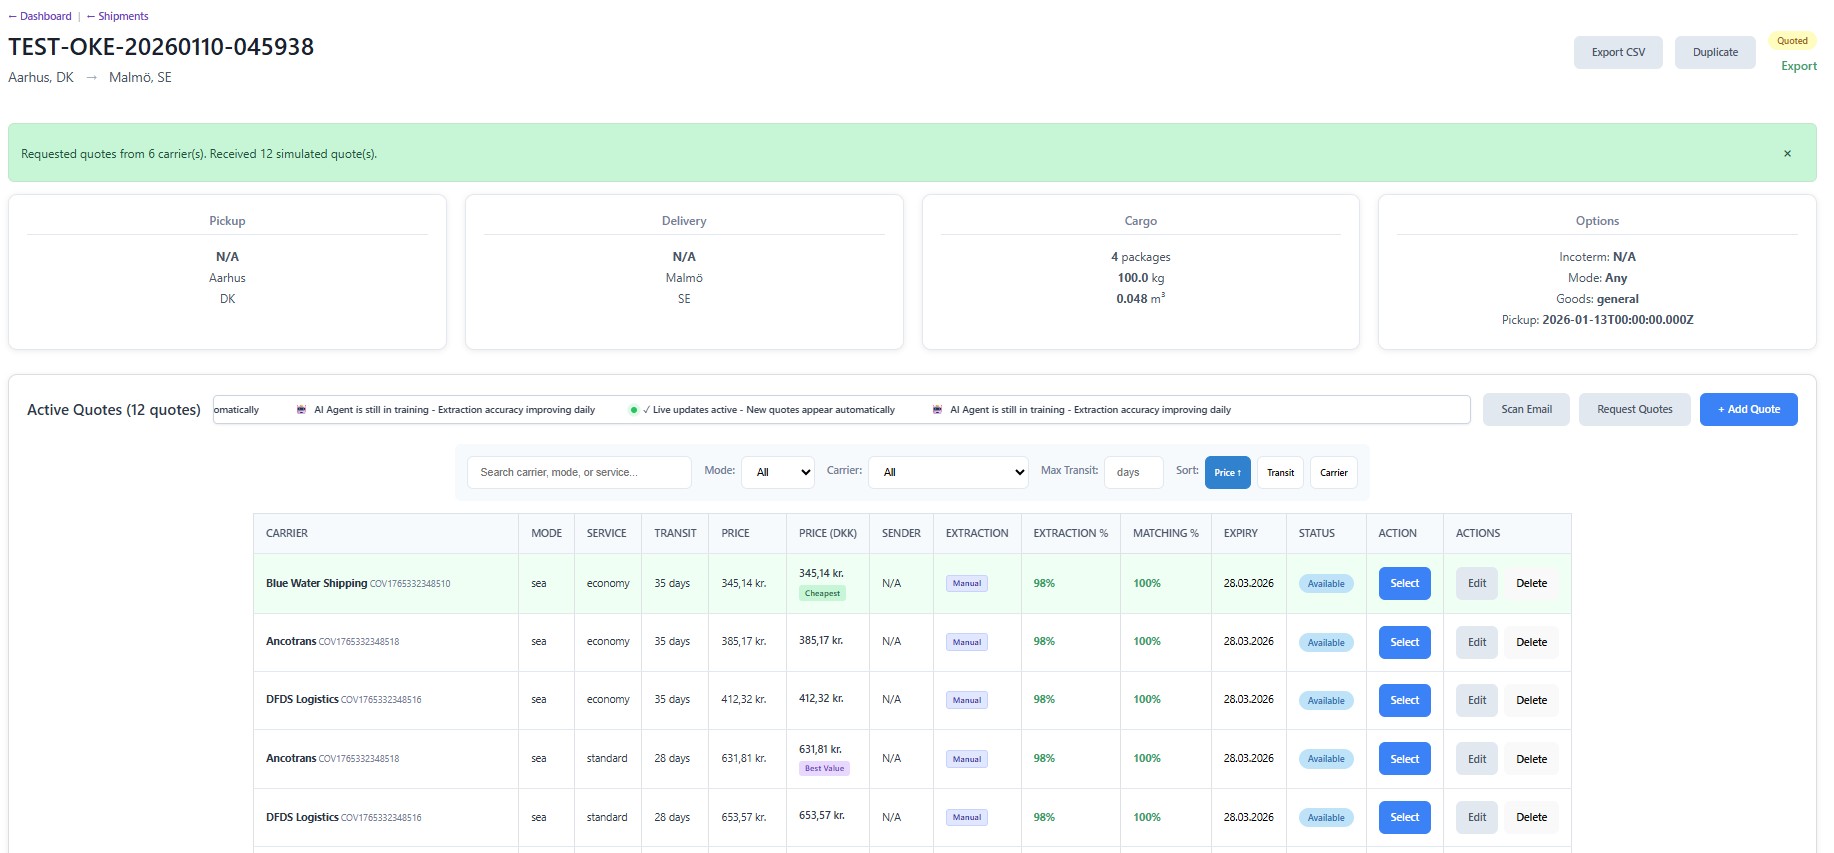Click the PRICE (DKK) column header
1834x853 pixels.
click(828, 533)
